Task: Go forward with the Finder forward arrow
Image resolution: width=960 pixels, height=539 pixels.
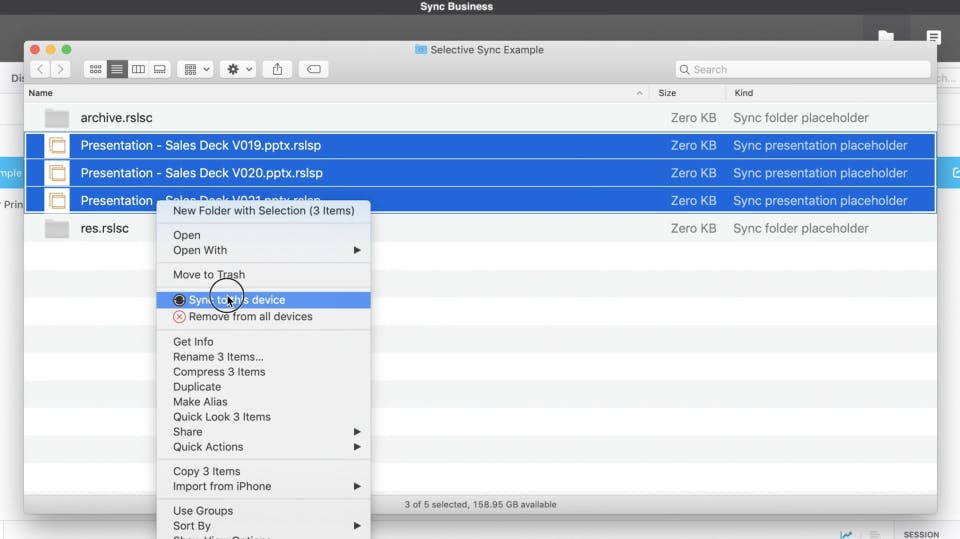Action: click(61, 69)
